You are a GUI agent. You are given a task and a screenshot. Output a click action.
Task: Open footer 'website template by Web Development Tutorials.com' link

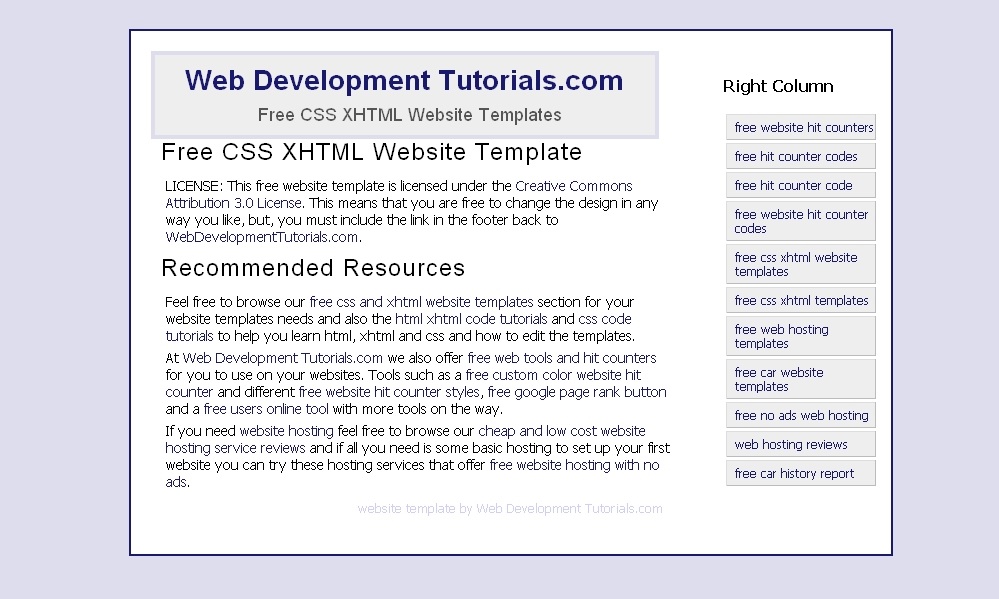tap(510, 509)
